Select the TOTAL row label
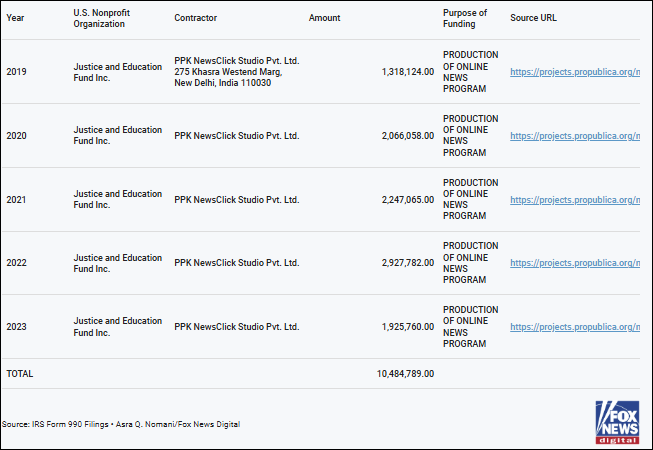Screen dimensions: 653x450 tap(20, 374)
